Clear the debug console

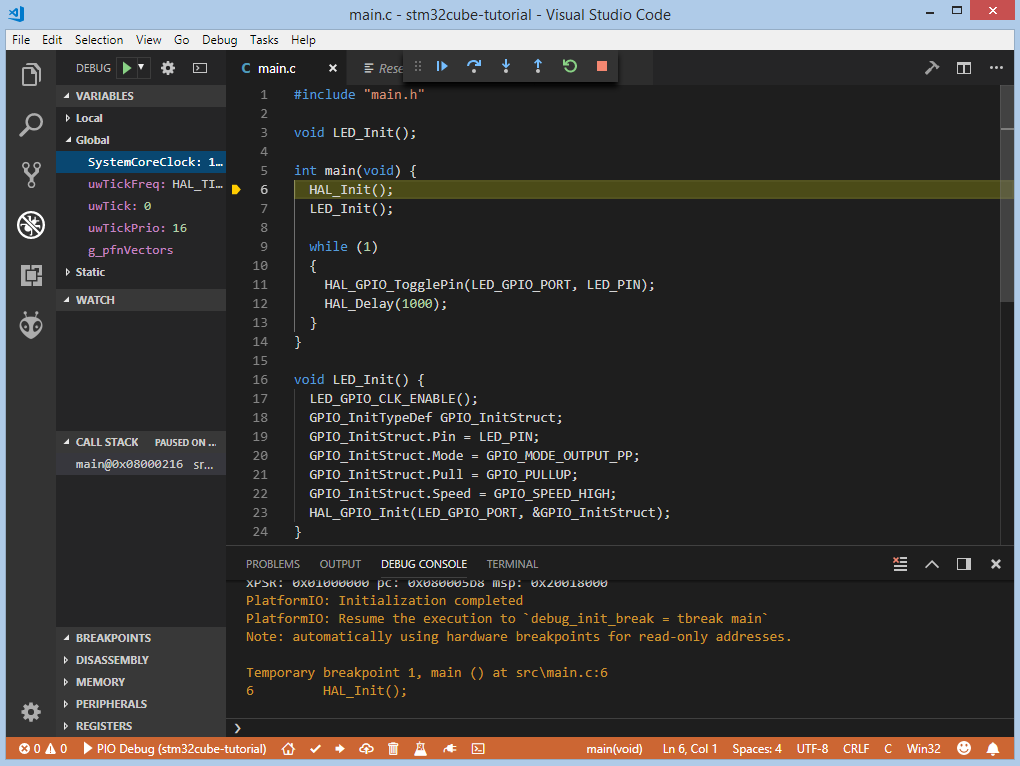(900, 564)
